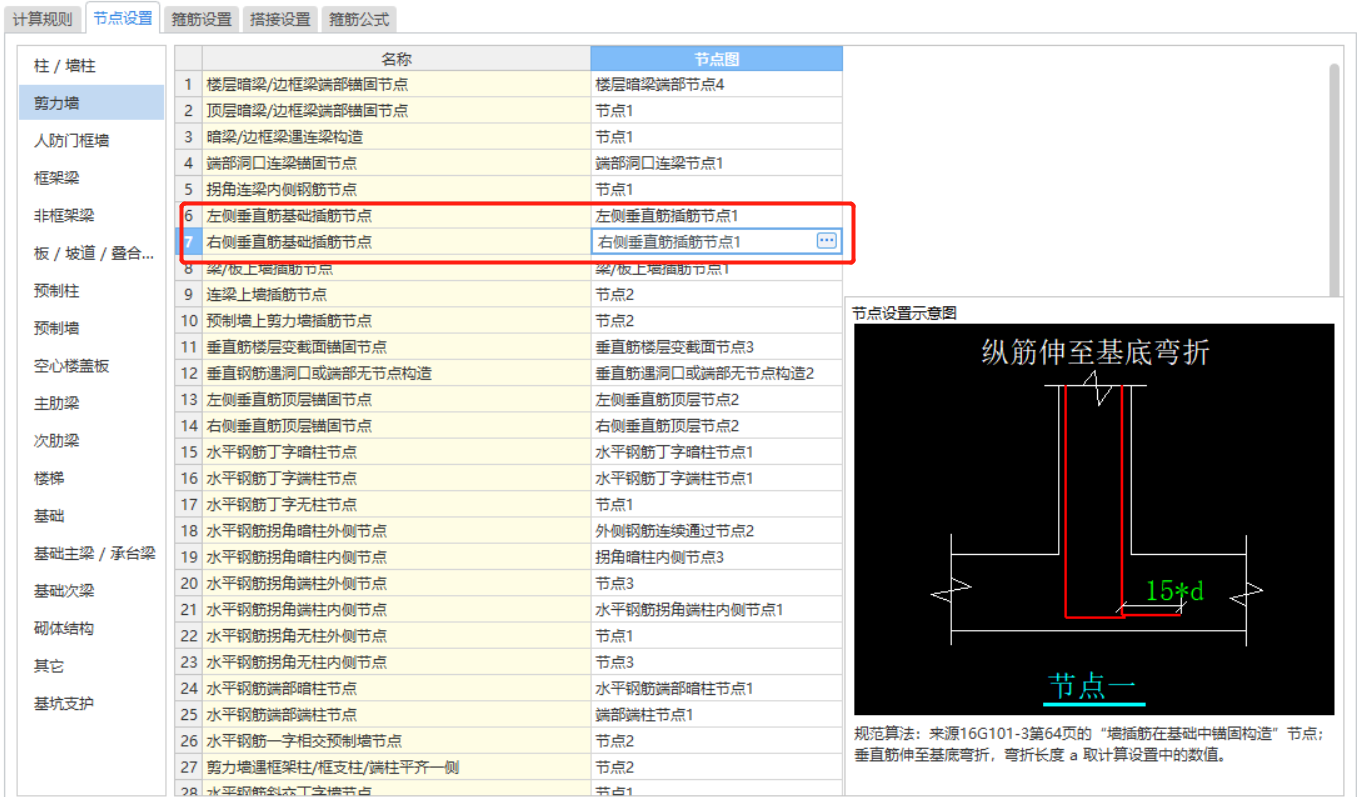This screenshot has height=797, width=1357.
Task: Select row 水平钢筋拐角暗柱外侧节点
Action: tap(396, 531)
